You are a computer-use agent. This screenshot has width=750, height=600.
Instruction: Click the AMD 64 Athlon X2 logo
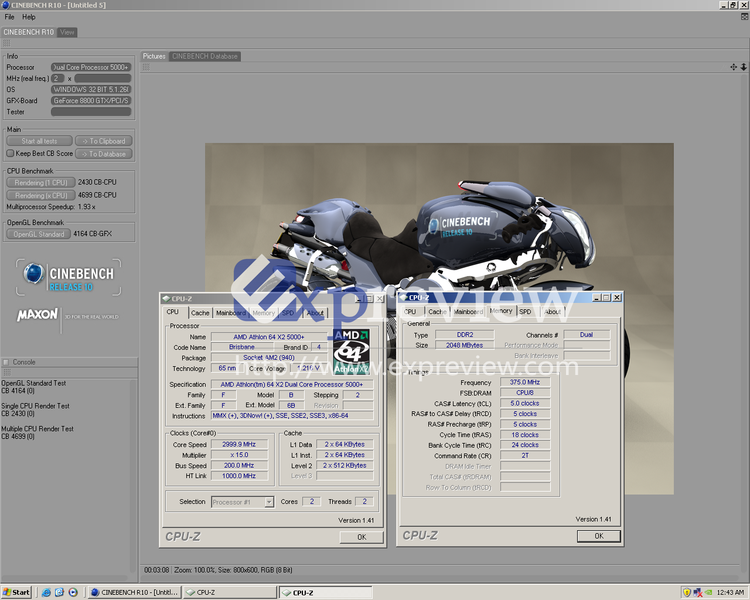tap(352, 352)
